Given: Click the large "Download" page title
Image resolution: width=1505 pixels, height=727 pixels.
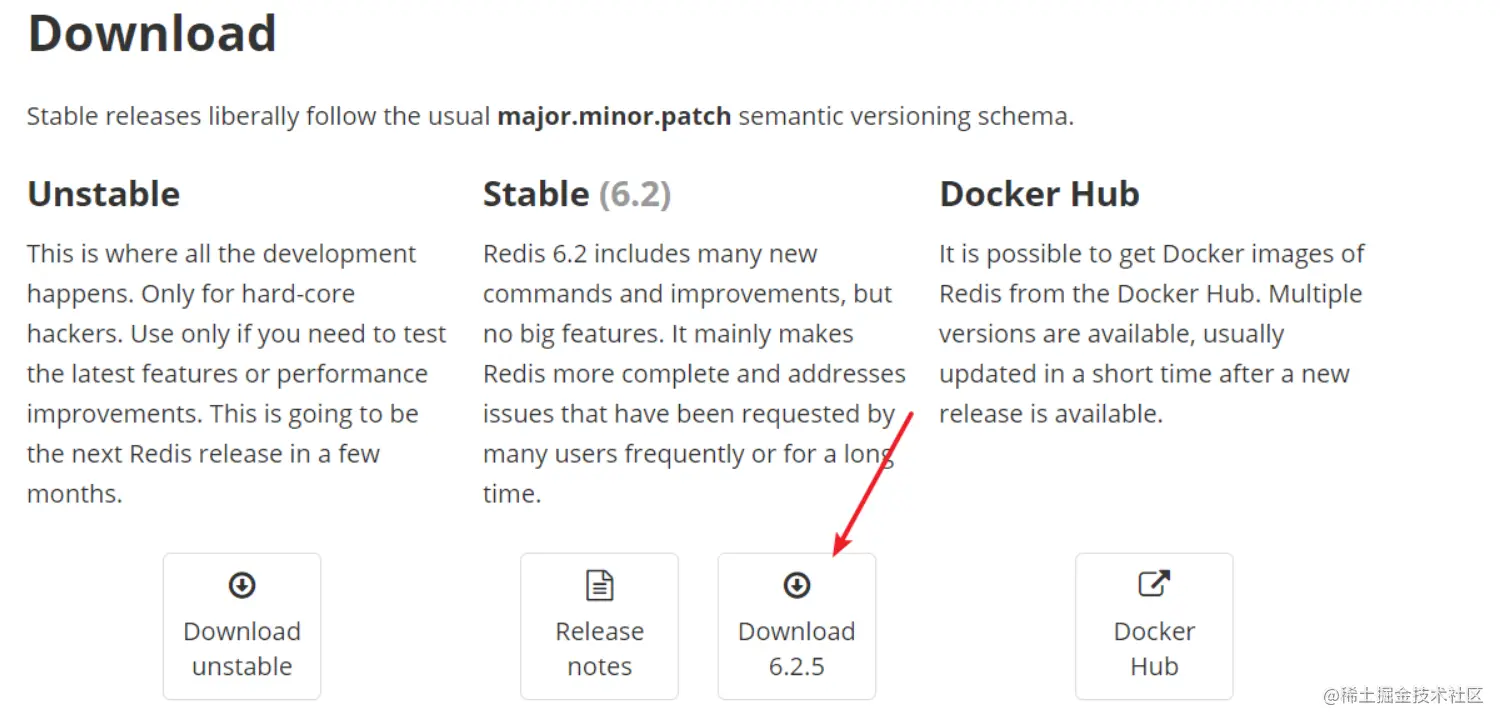Looking at the screenshot, I should tap(152, 34).
